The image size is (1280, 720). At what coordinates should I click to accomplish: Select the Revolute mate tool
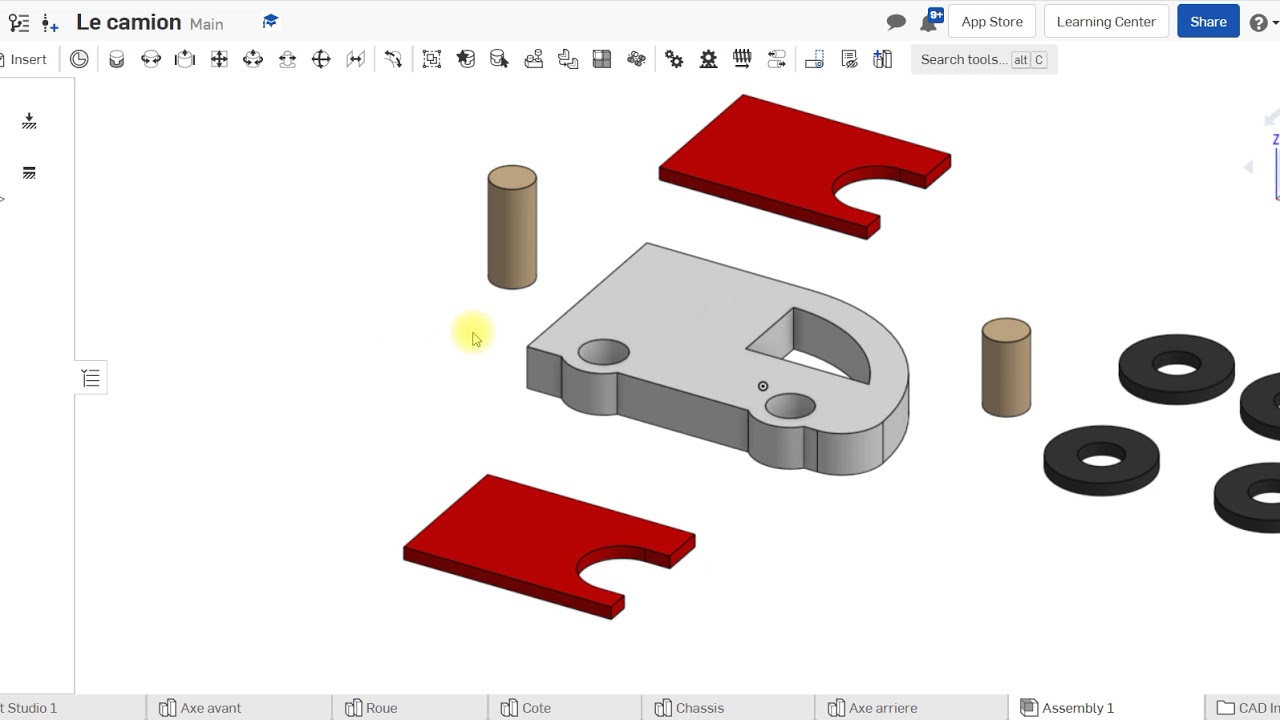(151, 59)
